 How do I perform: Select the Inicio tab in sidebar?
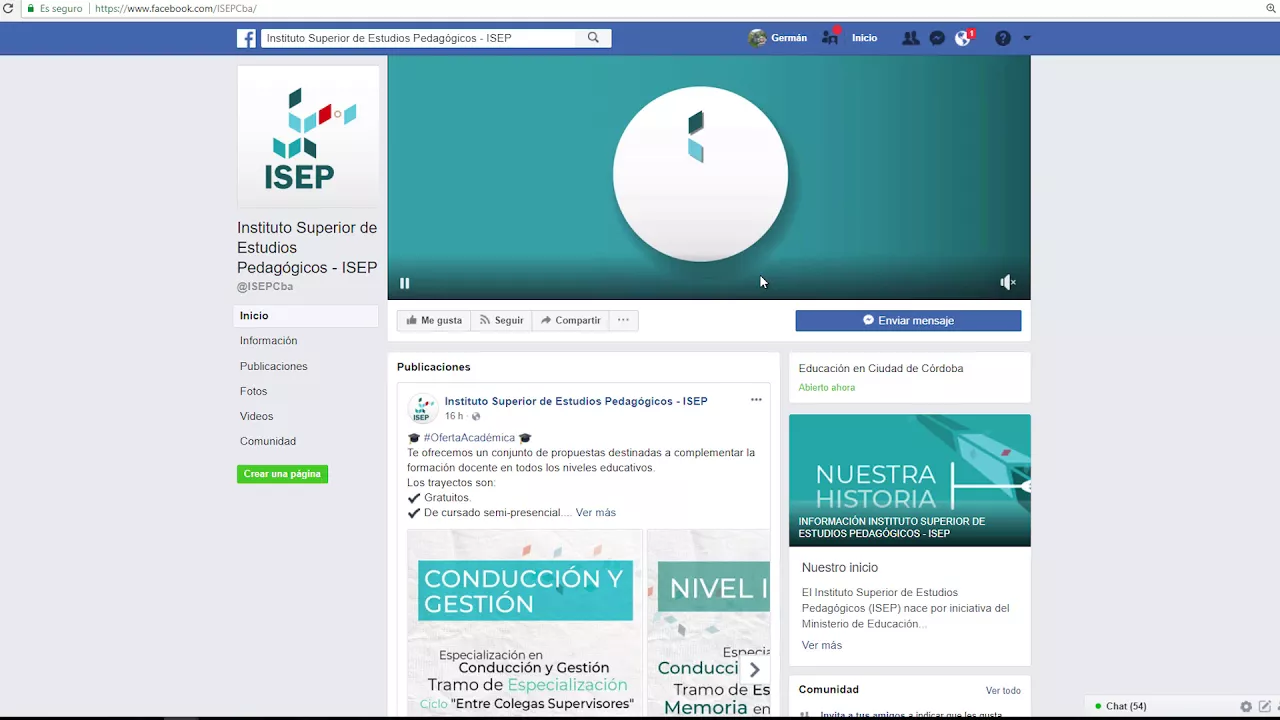pyautogui.click(x=306, y=315)
